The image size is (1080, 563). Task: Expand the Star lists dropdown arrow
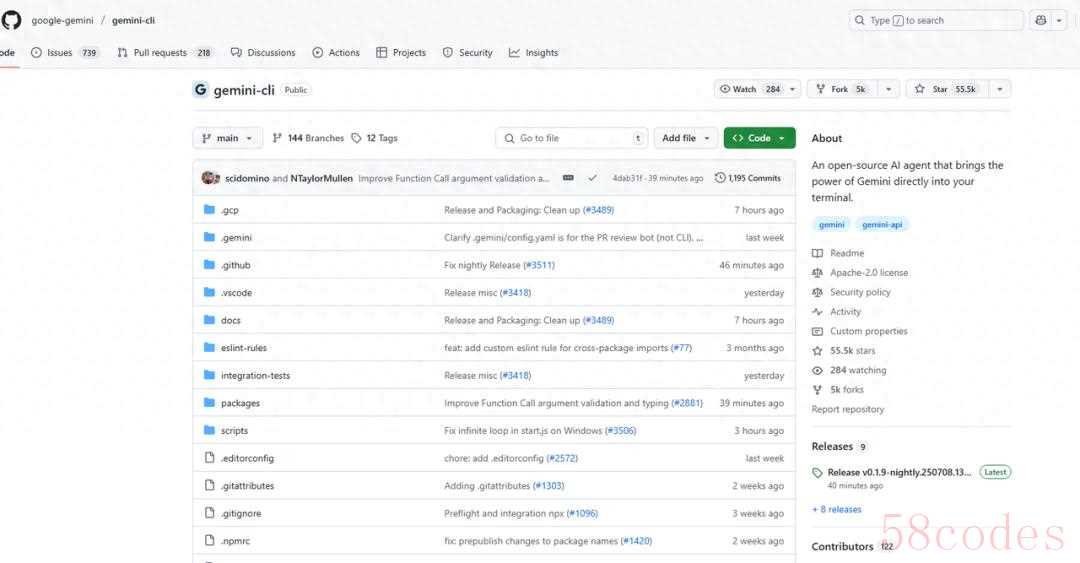(999, 89)
